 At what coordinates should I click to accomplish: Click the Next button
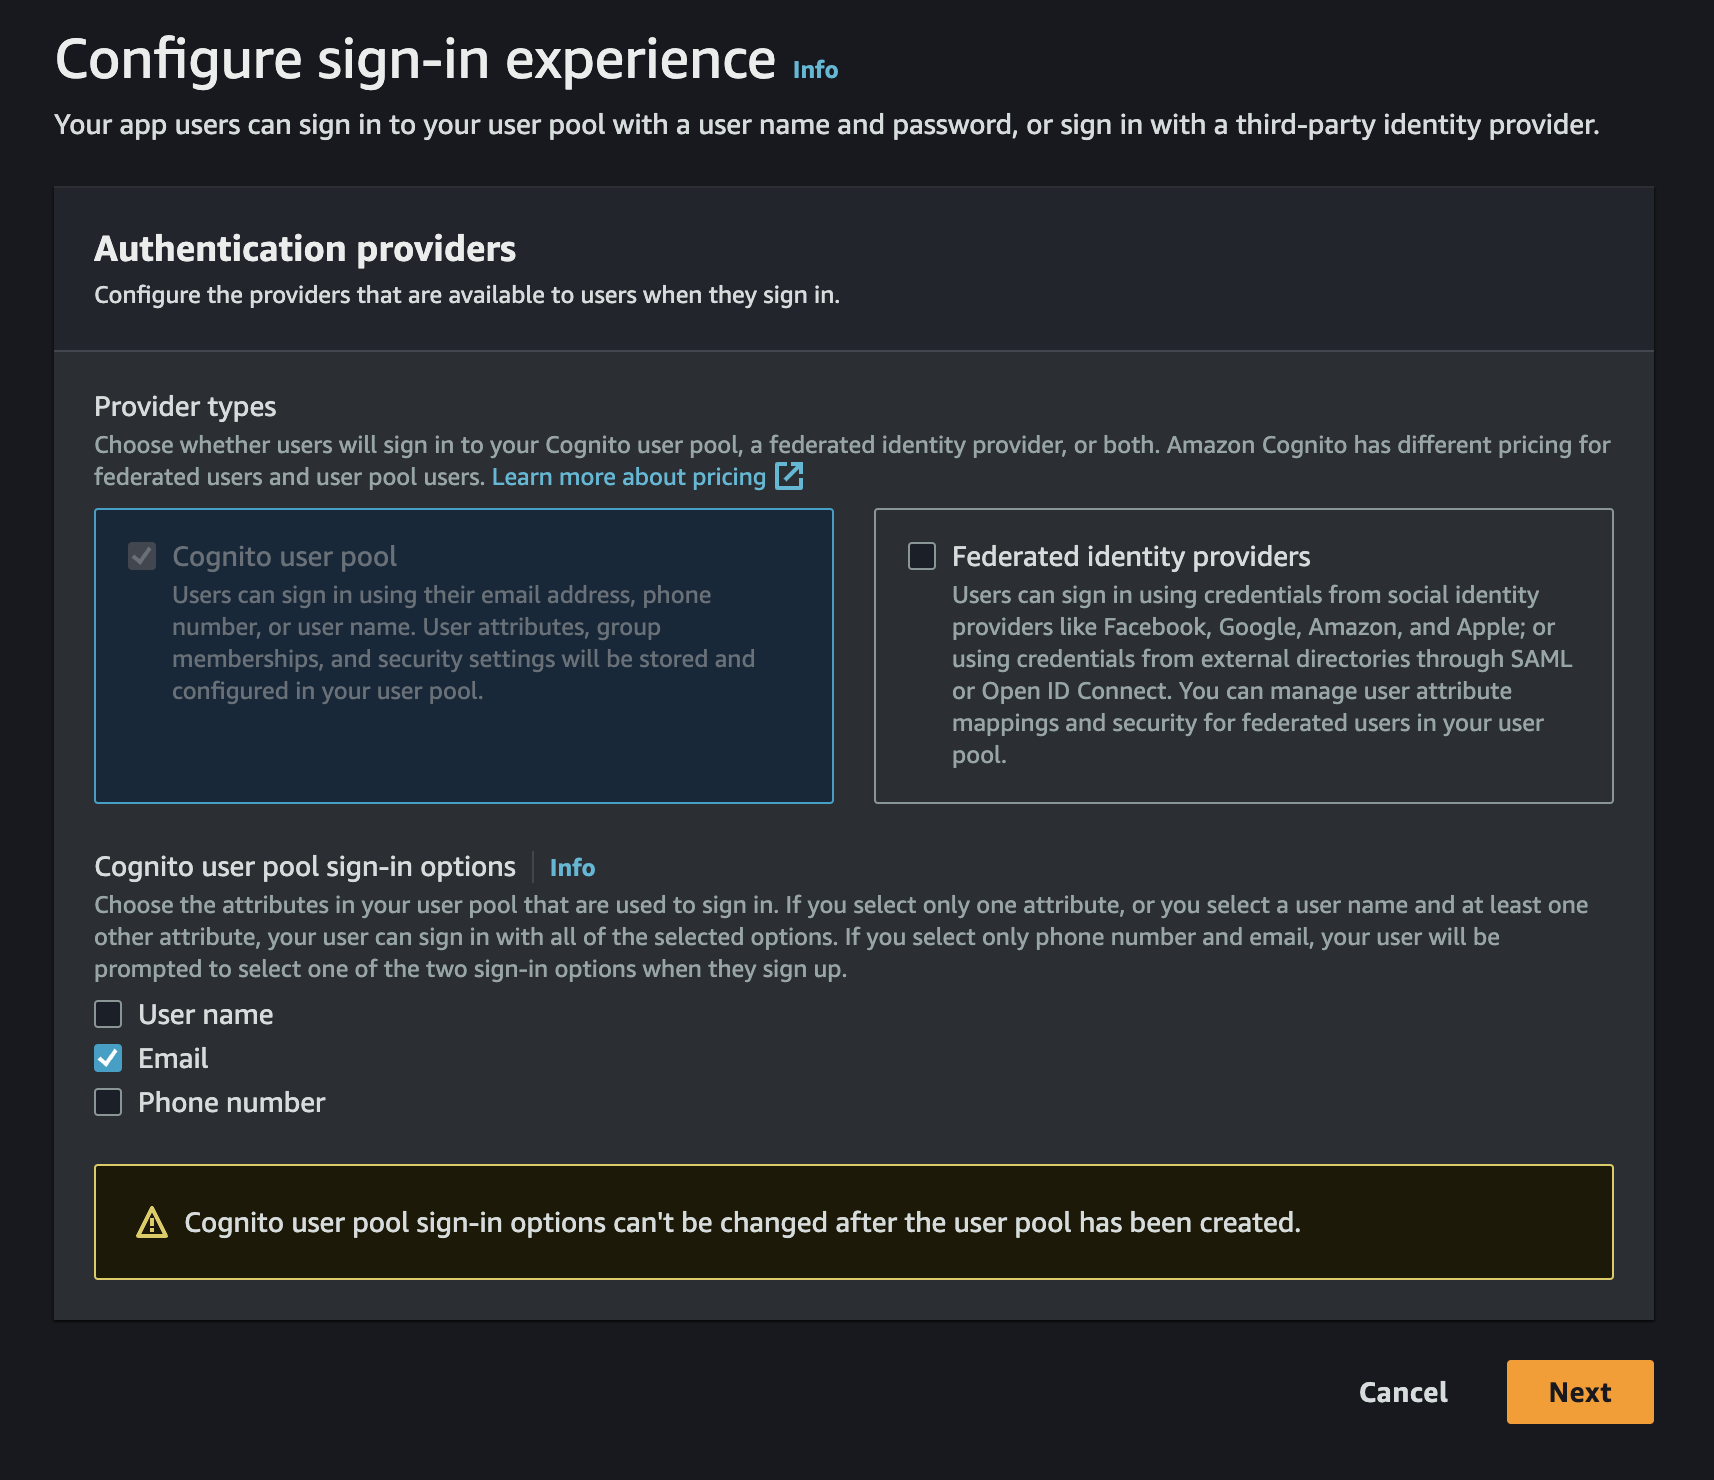(x=1579, y=1392)
